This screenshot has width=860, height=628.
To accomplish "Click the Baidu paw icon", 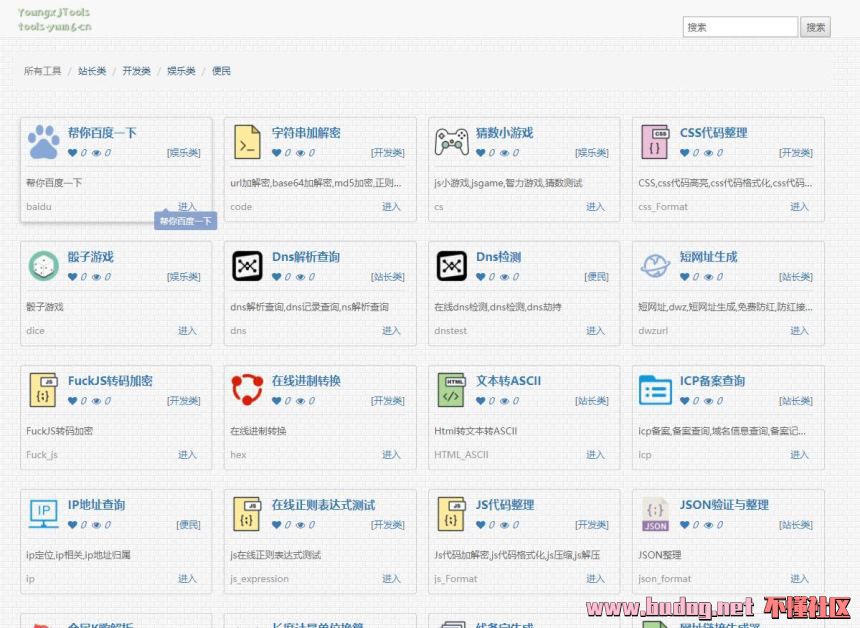I will [43, 142].
